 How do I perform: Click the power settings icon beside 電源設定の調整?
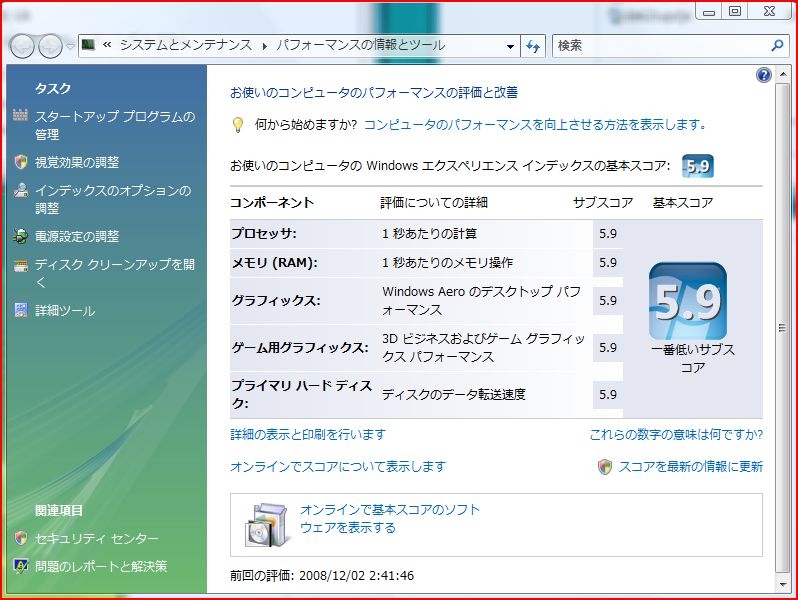(x=20, y=236)
